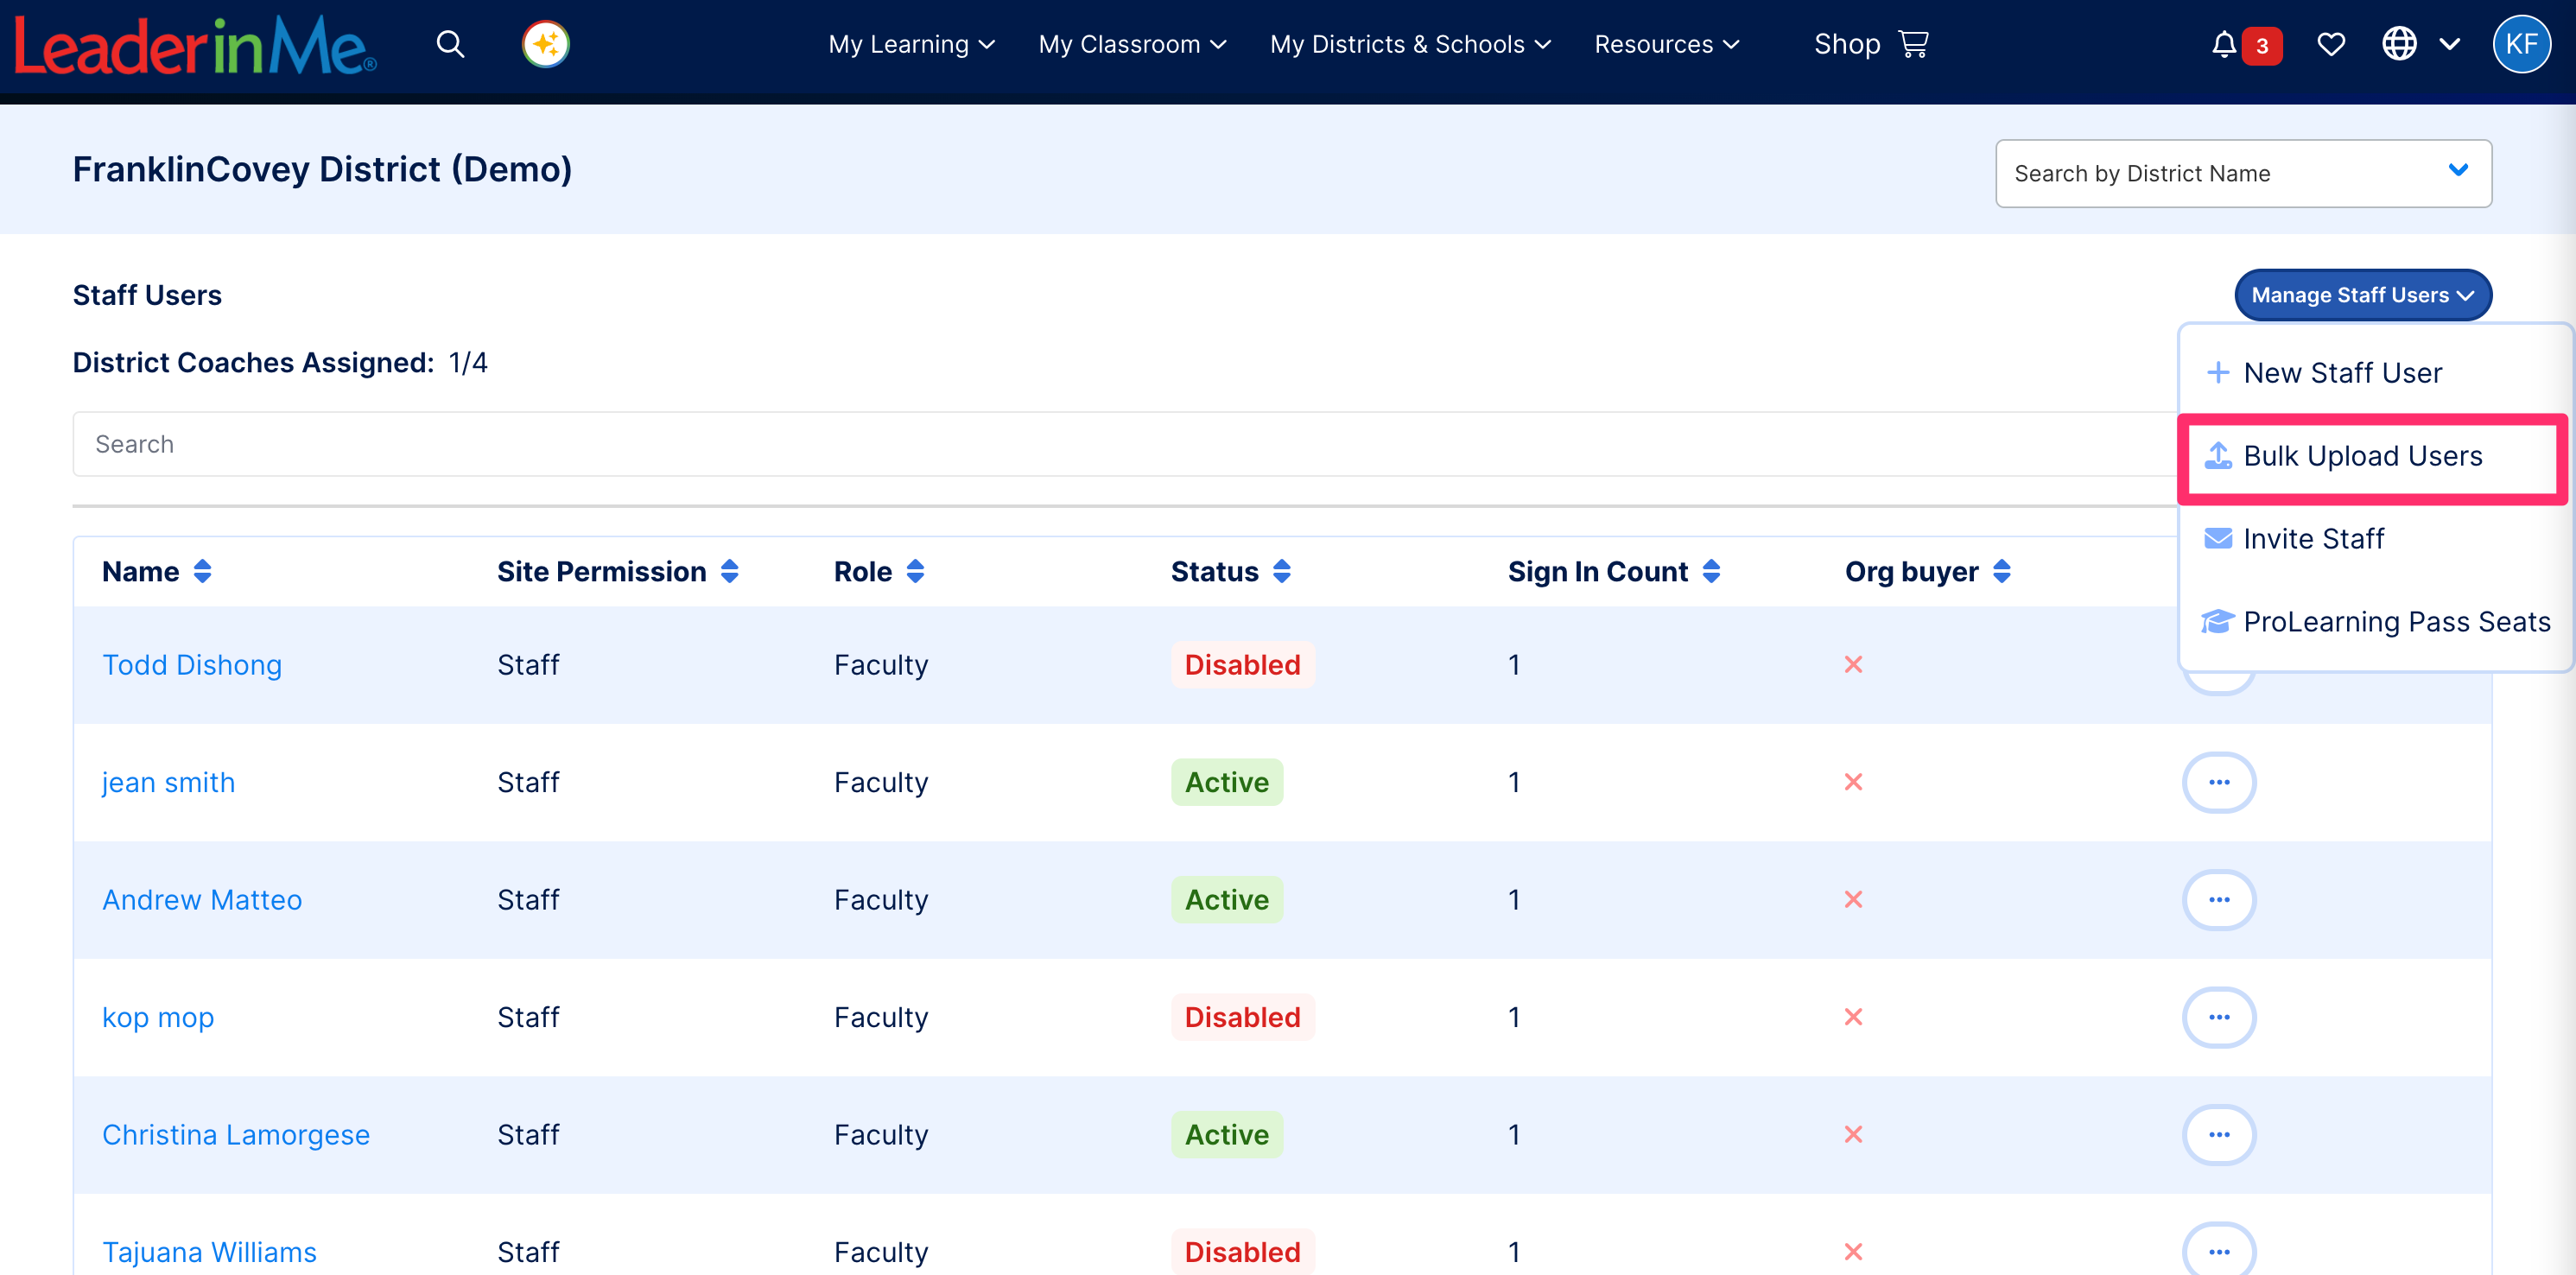Open the favorites heart icon

coord(2331,44)
